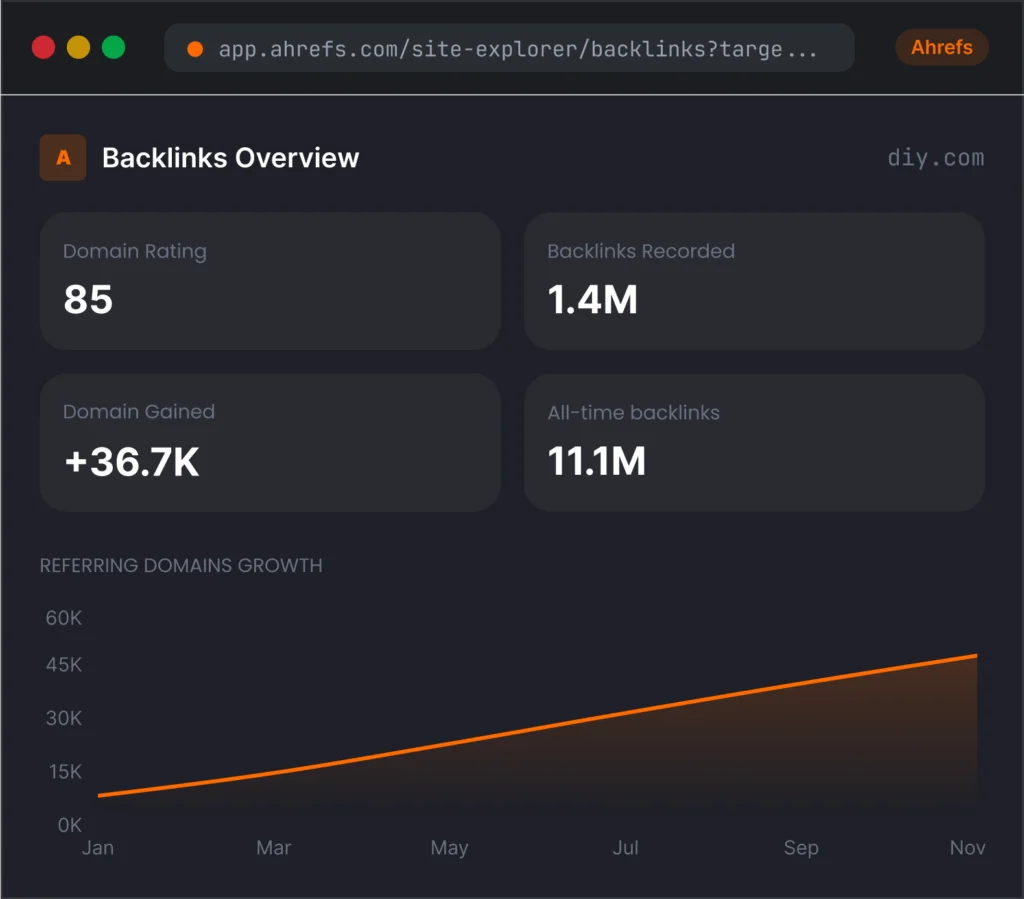Click the orange Ahrefs A logo icon

63,157
